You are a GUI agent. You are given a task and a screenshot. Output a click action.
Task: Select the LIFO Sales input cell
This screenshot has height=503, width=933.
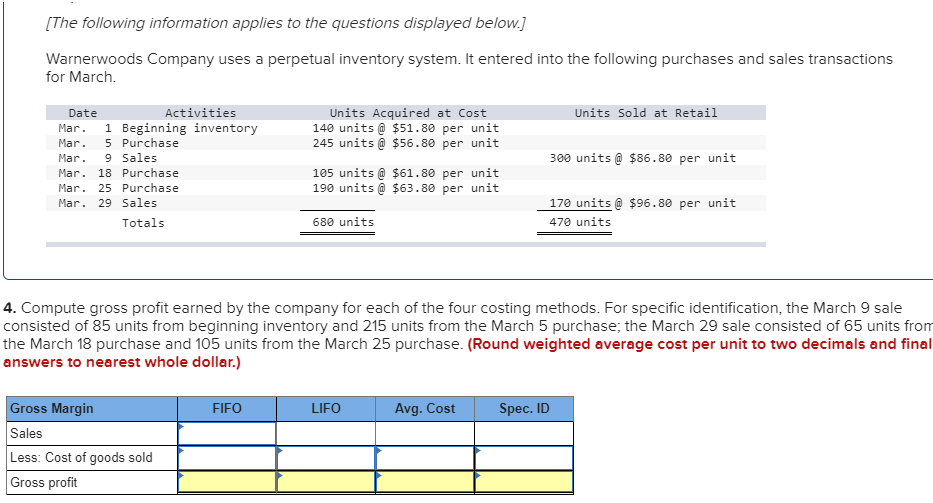(x=326, y=433)
